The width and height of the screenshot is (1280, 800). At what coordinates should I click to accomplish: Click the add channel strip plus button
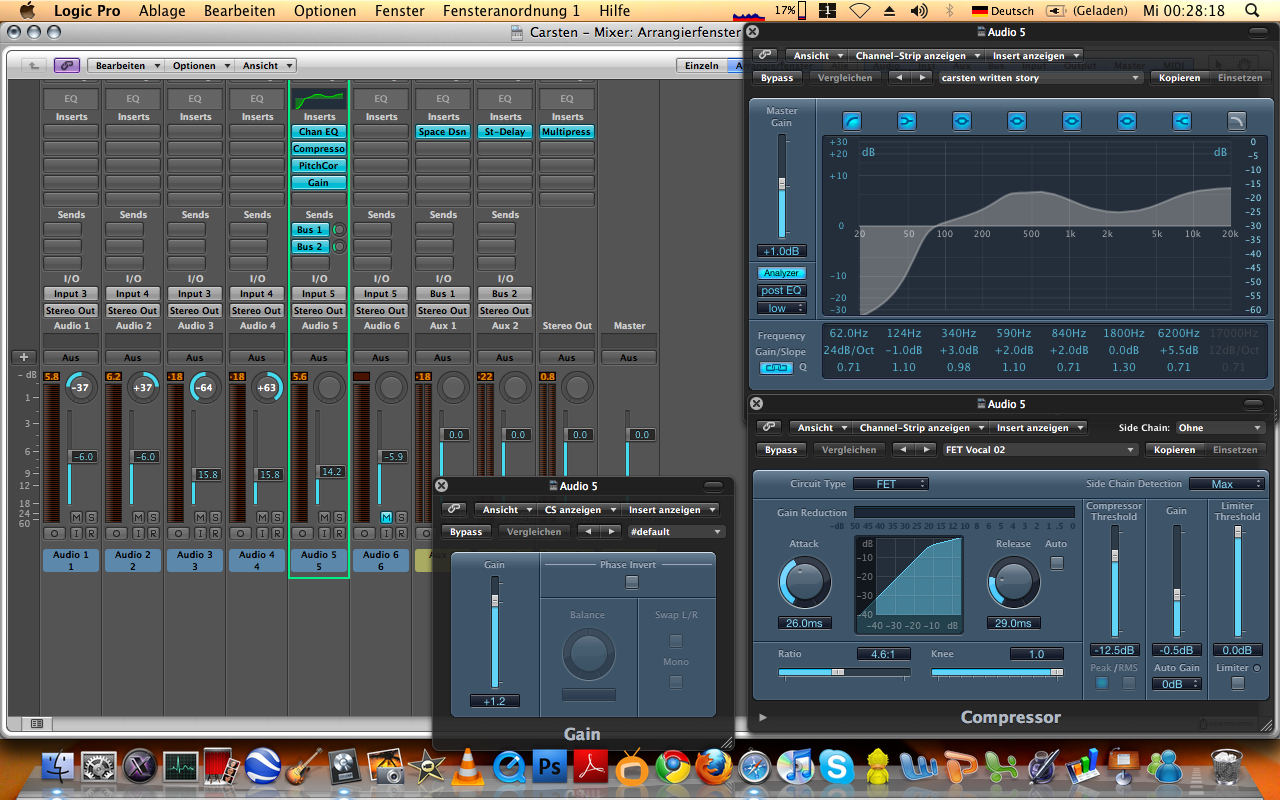coord(24,357)
